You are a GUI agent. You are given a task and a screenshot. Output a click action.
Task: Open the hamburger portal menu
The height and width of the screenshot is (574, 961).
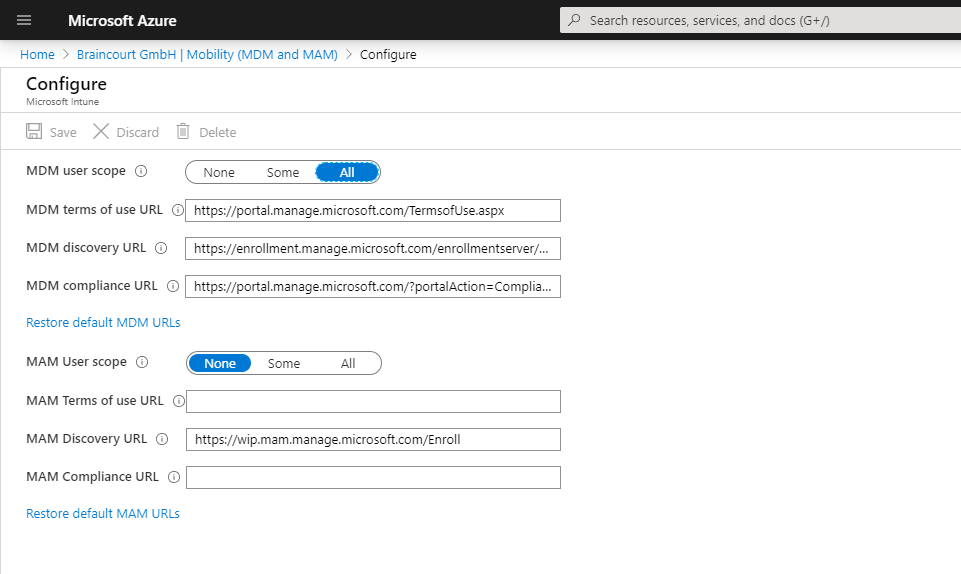pos(24,20)
